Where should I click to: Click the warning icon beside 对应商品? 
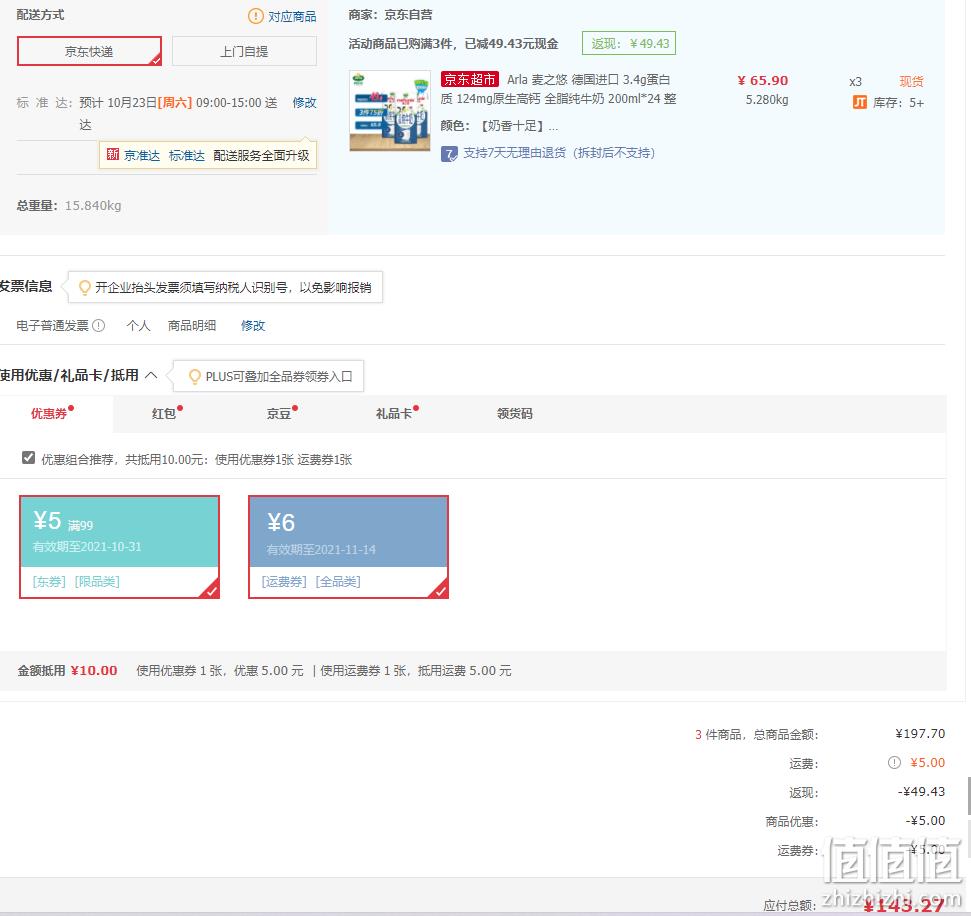point(255,16)
